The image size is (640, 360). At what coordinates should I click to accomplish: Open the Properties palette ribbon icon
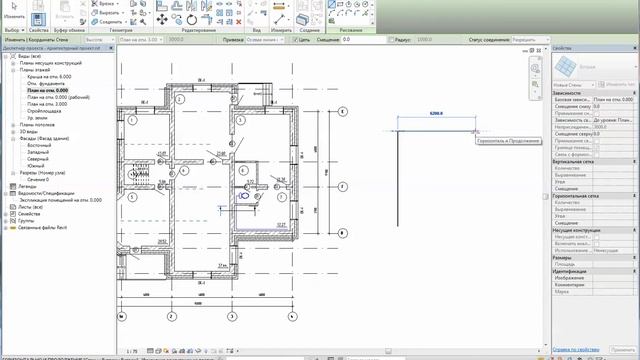pos(39,20)
